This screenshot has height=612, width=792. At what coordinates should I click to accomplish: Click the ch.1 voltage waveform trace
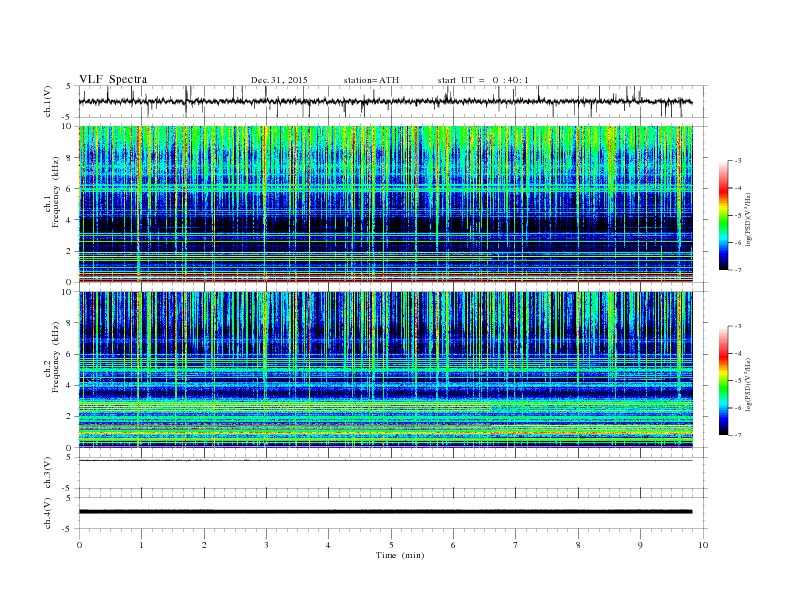tap(385, 101)
